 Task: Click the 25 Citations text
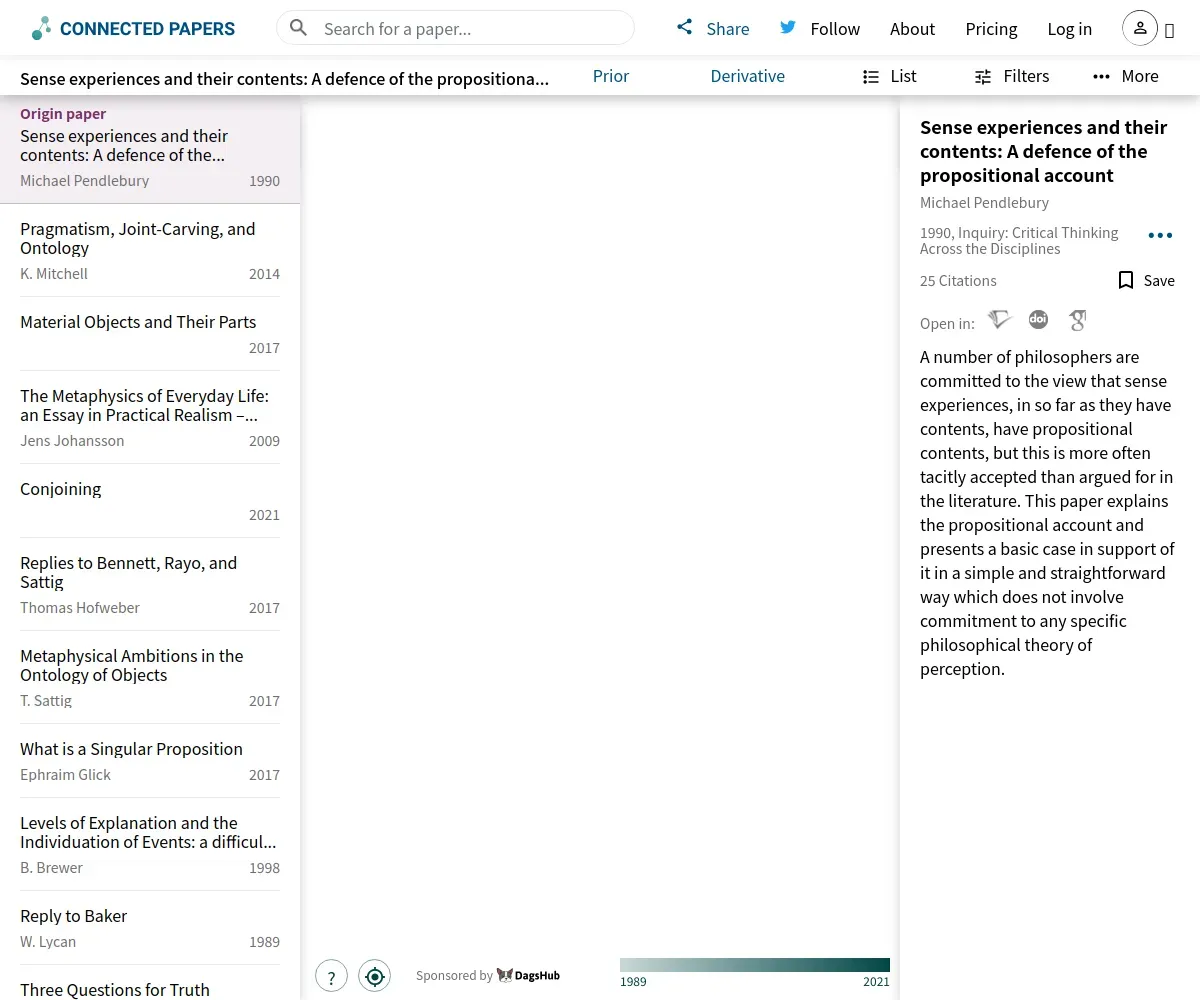(958, 281)
